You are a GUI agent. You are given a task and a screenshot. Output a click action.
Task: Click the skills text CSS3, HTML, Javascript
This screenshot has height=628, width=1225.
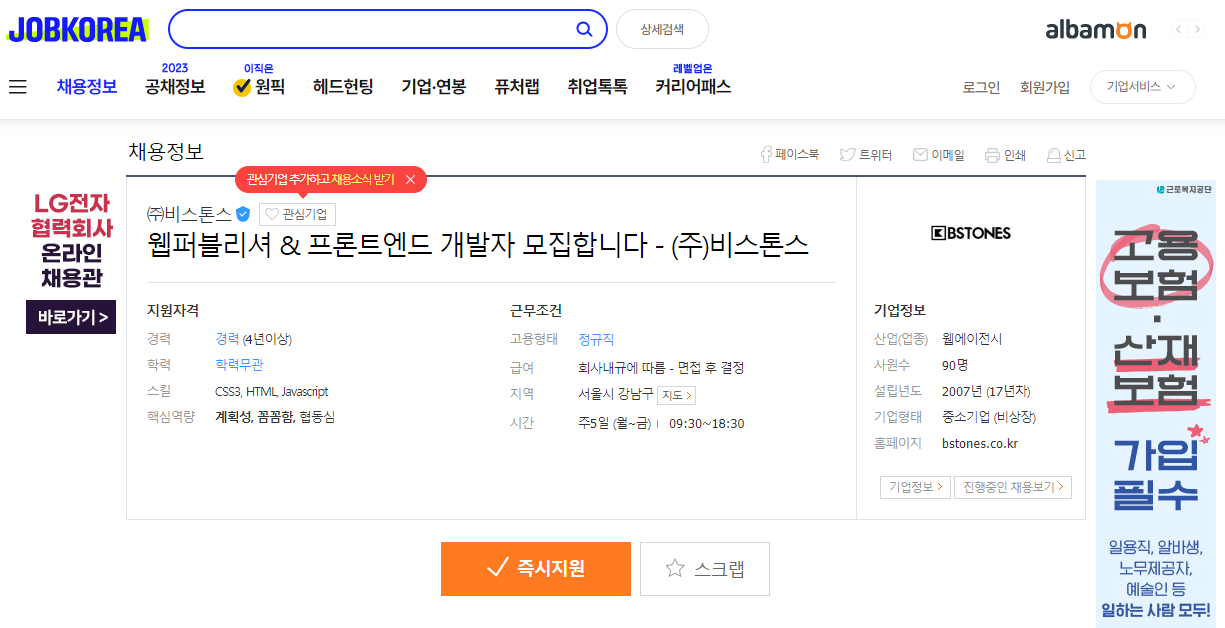click(271, 392)
